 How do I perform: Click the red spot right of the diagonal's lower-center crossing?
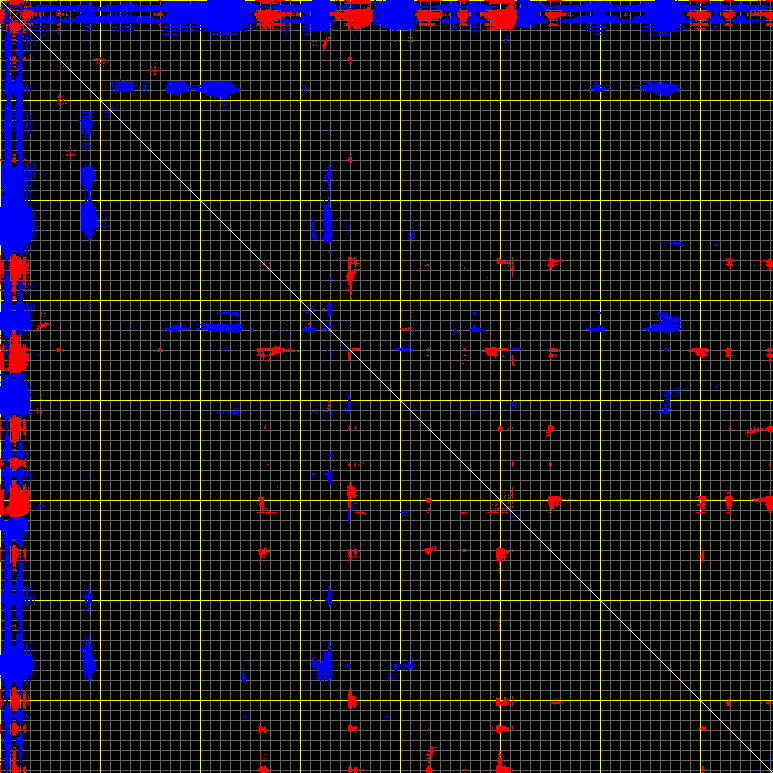tap(553, 500)
